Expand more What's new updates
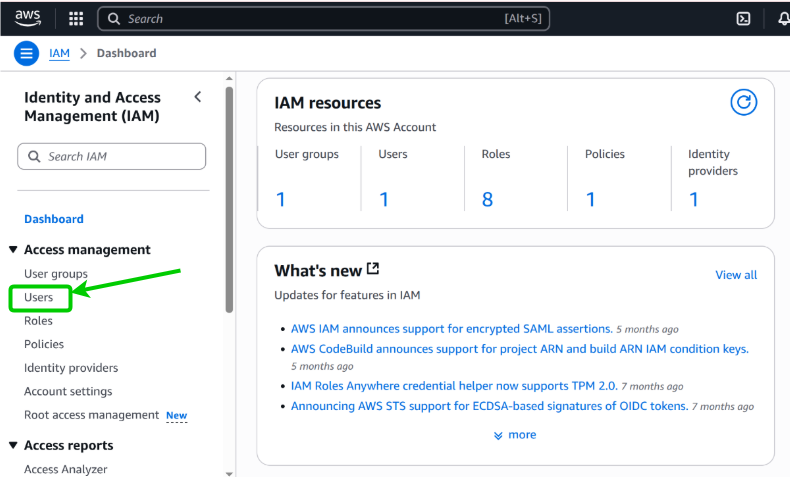Image resolution: width=790 pixels, height=477 pixels. pyautogui.click(x=515, y=435)
